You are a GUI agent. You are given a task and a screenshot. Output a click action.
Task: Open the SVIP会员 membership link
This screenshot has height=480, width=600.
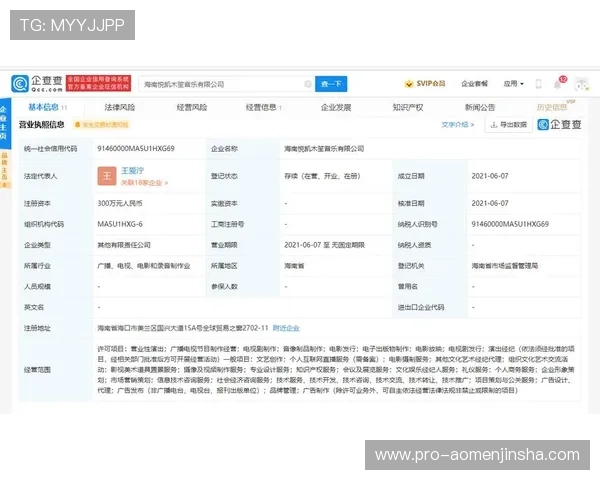point(425,83)
